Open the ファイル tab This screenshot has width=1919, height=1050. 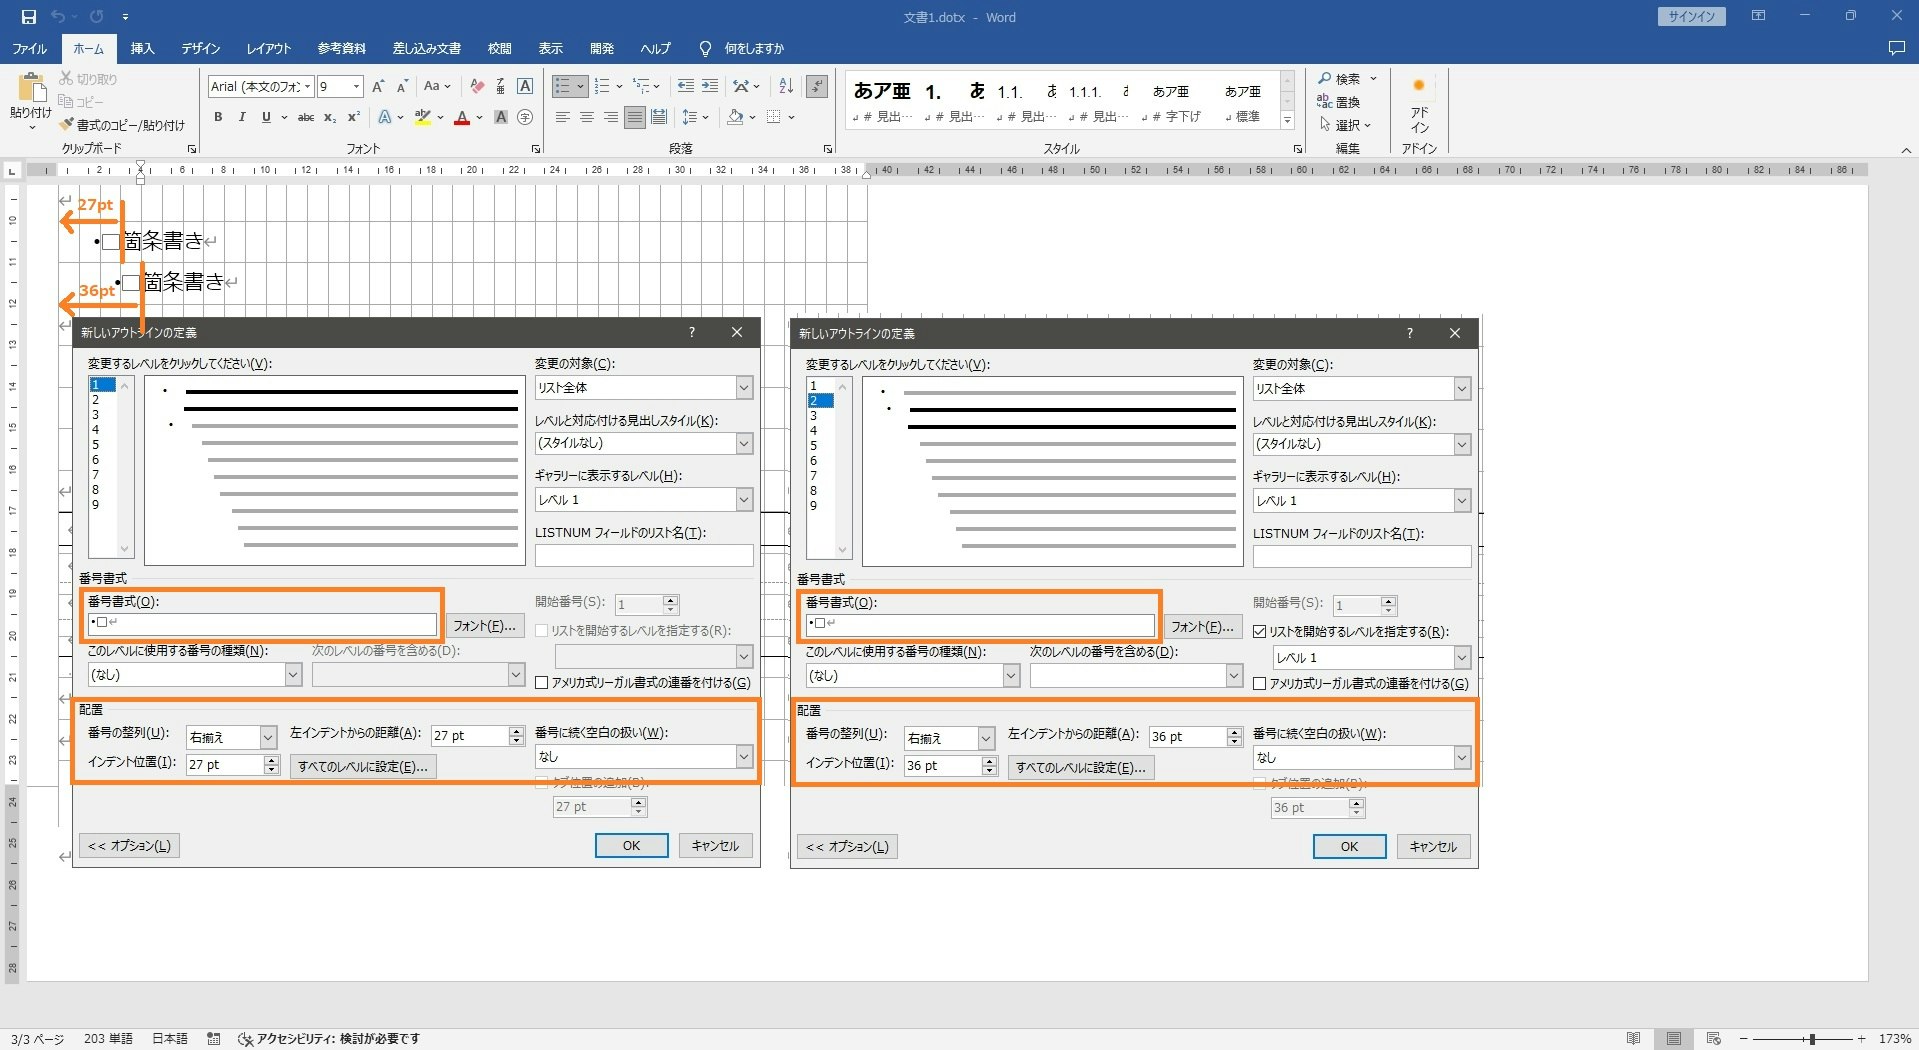point(30,48)
